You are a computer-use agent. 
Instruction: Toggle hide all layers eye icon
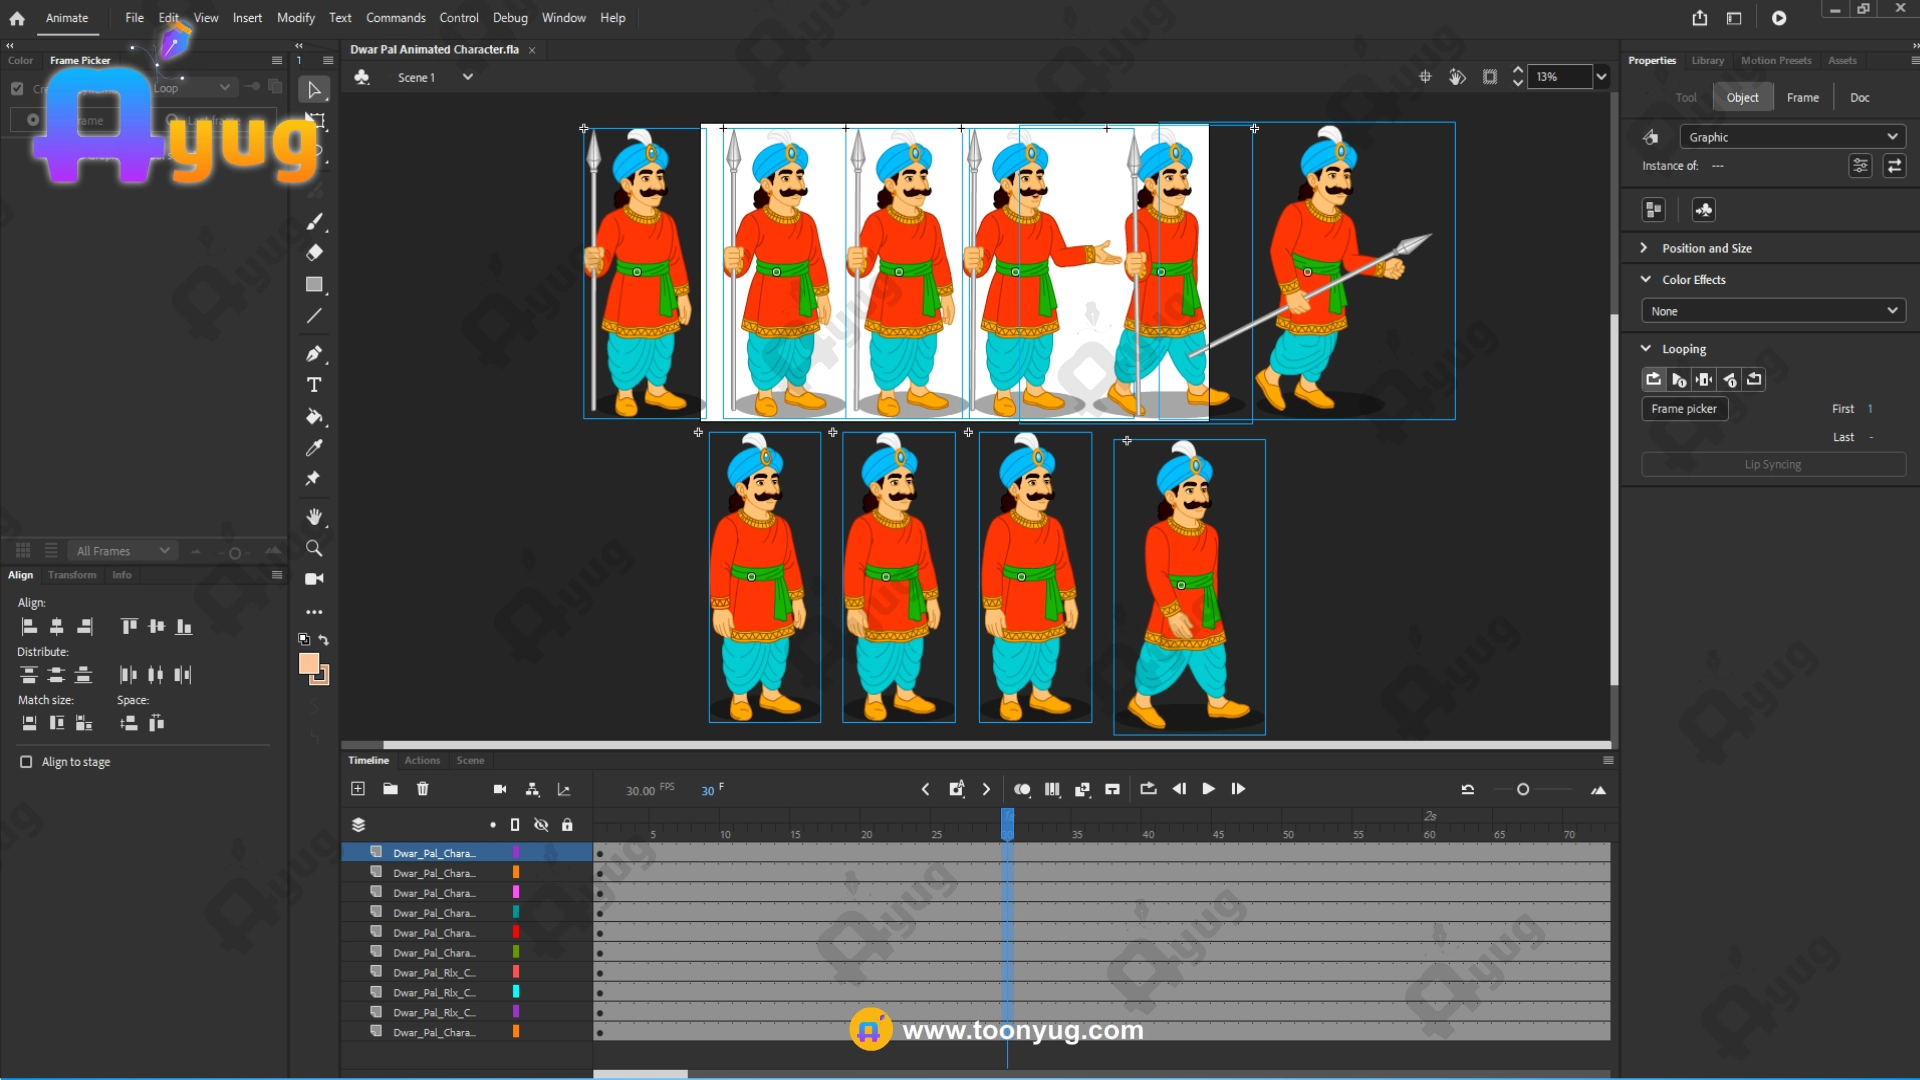[x=541, y=825]
